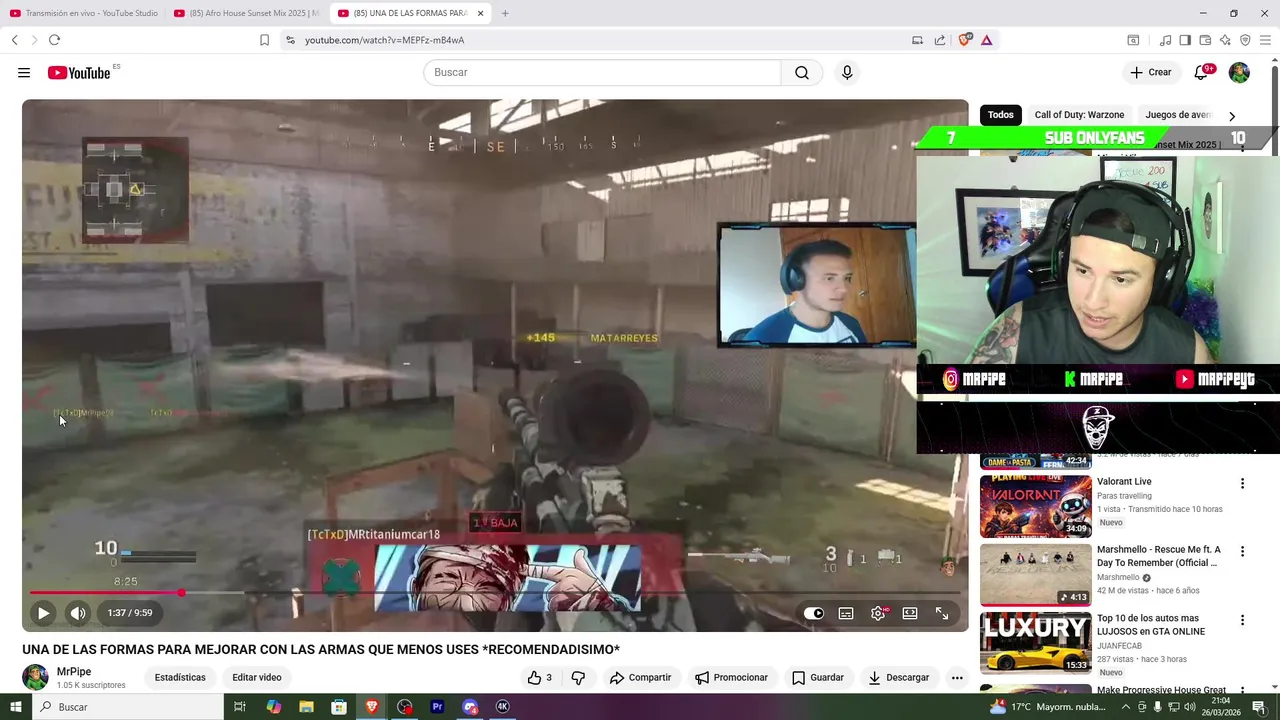Image resolution: width=1280 pixels, height=720 pixels.
Task: Toggle subtitles in the video player
Action: click(846, 613)
